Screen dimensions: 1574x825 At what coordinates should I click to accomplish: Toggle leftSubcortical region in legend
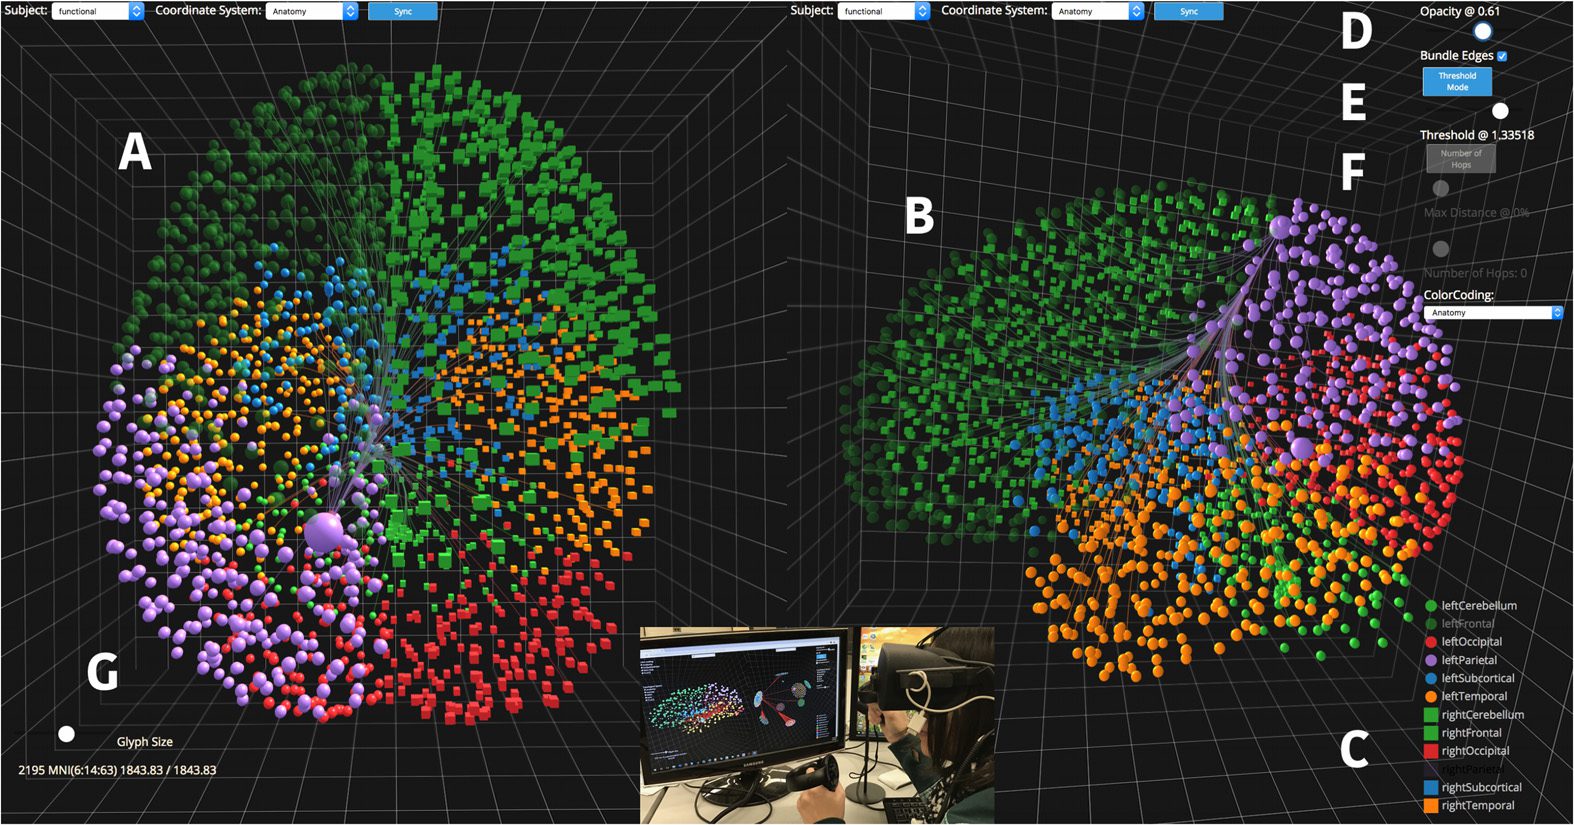click(x=1470, y=678)
